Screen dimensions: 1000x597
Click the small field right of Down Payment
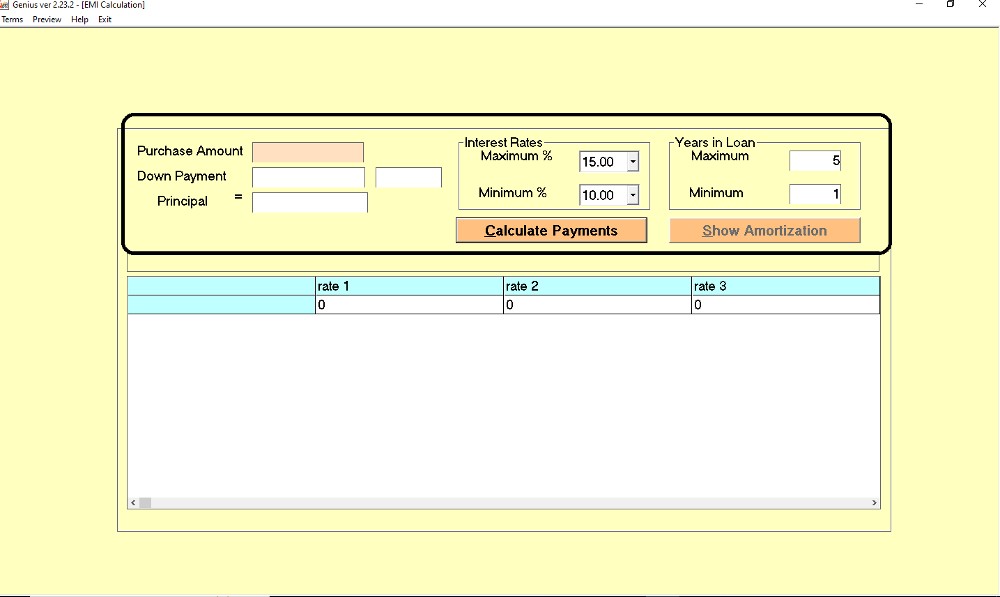pos(408,178)
